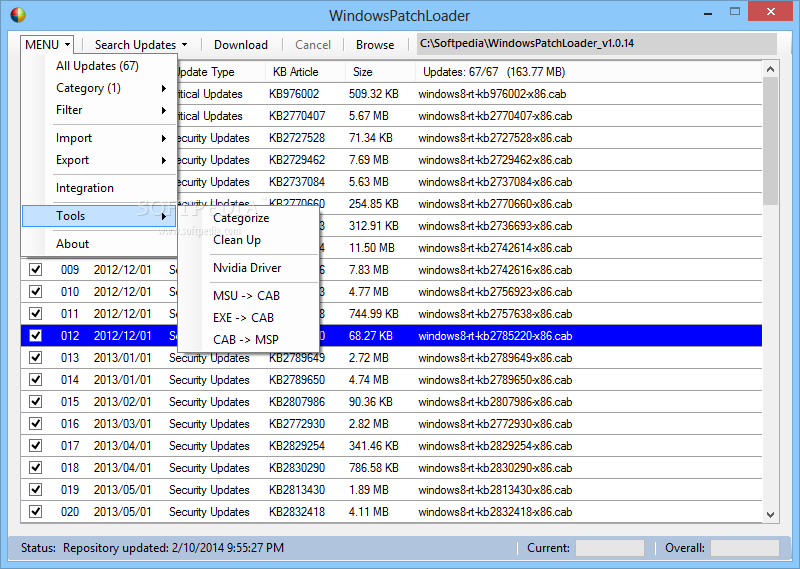800x569 pixels.
Task: Click the 786.58 KB size cell
Action: (373, 467)
